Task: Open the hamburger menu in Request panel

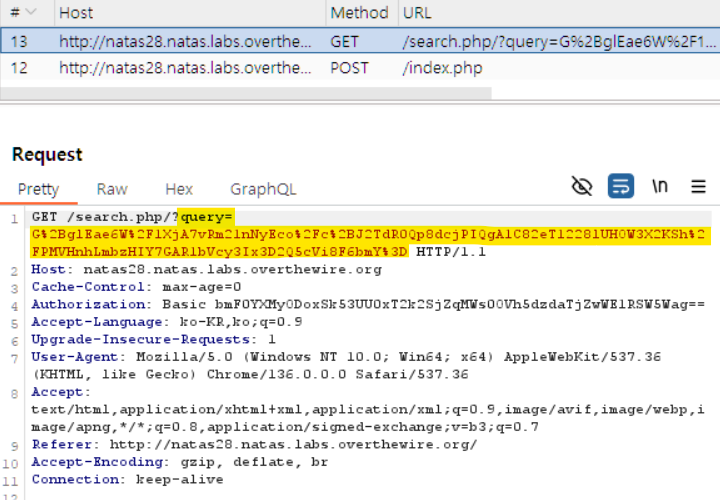Action: [698, 186]
